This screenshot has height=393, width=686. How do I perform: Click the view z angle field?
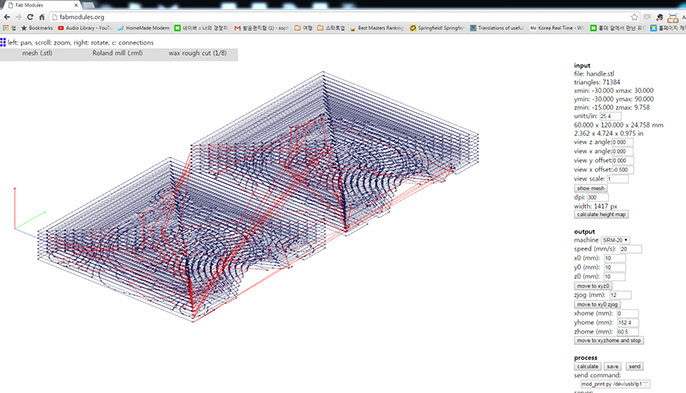(x=622, y=142)
